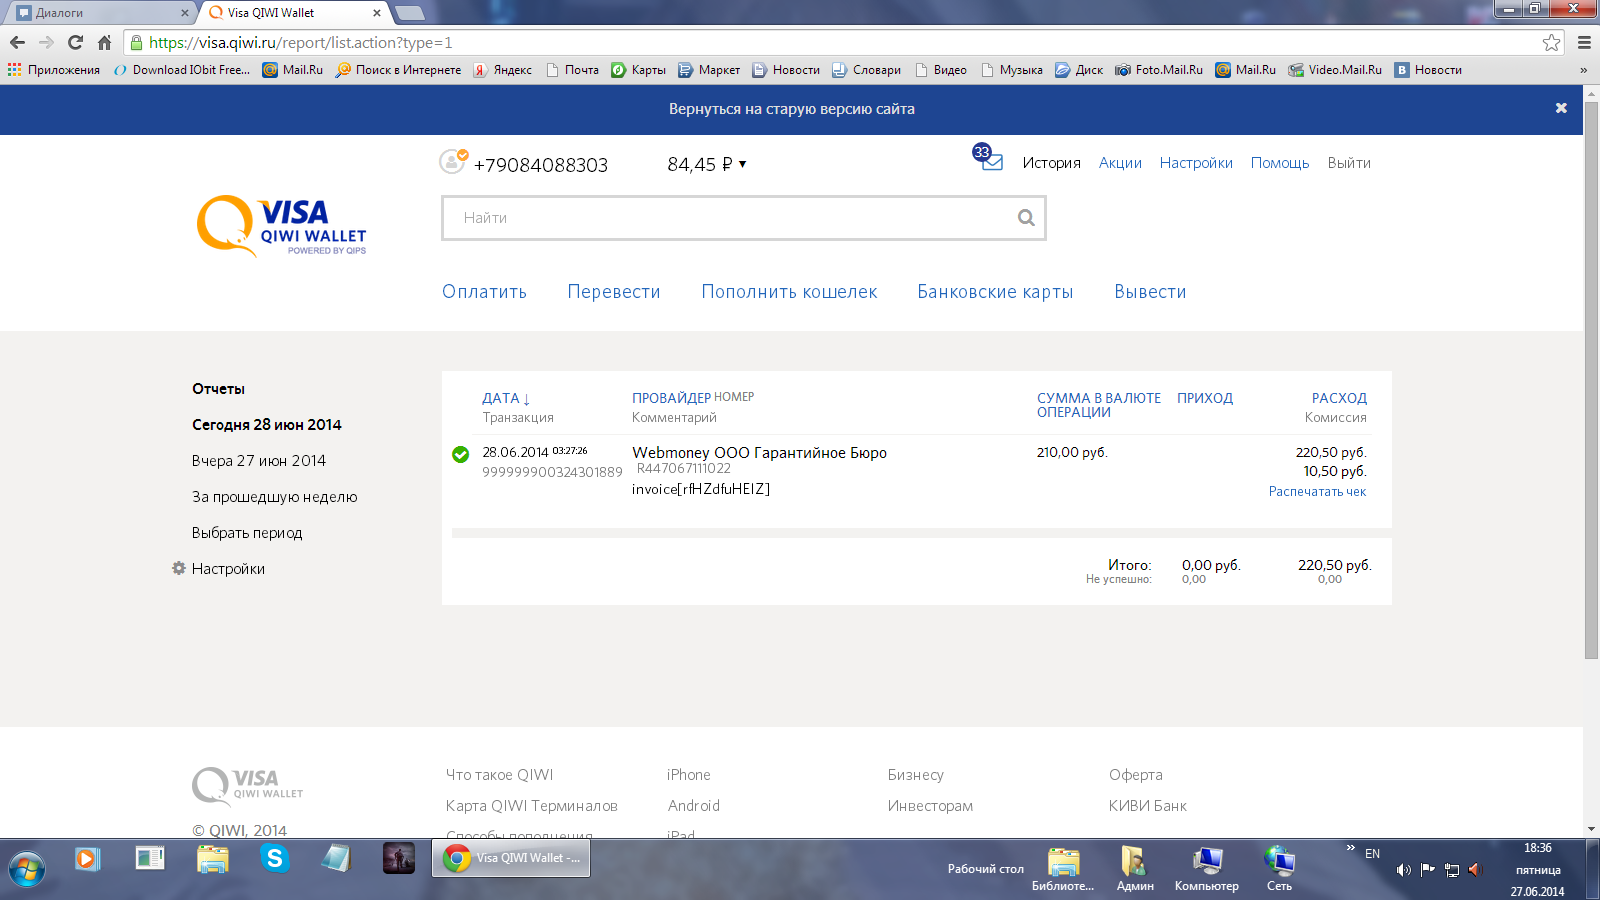Click the grey footer QIWI Wallet logo

click(248, 786)
